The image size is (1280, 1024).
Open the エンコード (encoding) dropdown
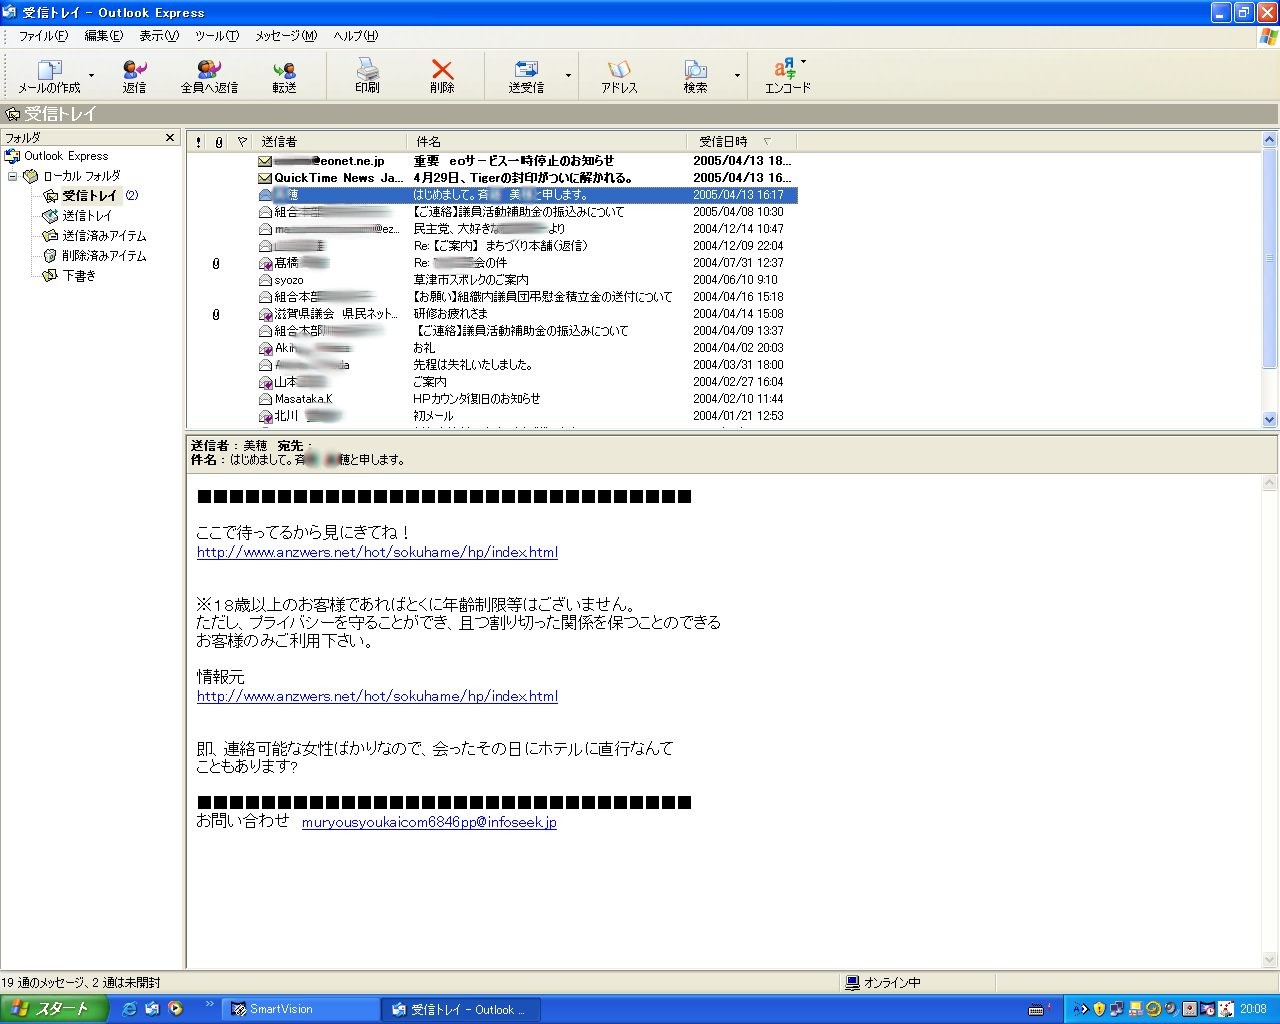coord(787,75)
